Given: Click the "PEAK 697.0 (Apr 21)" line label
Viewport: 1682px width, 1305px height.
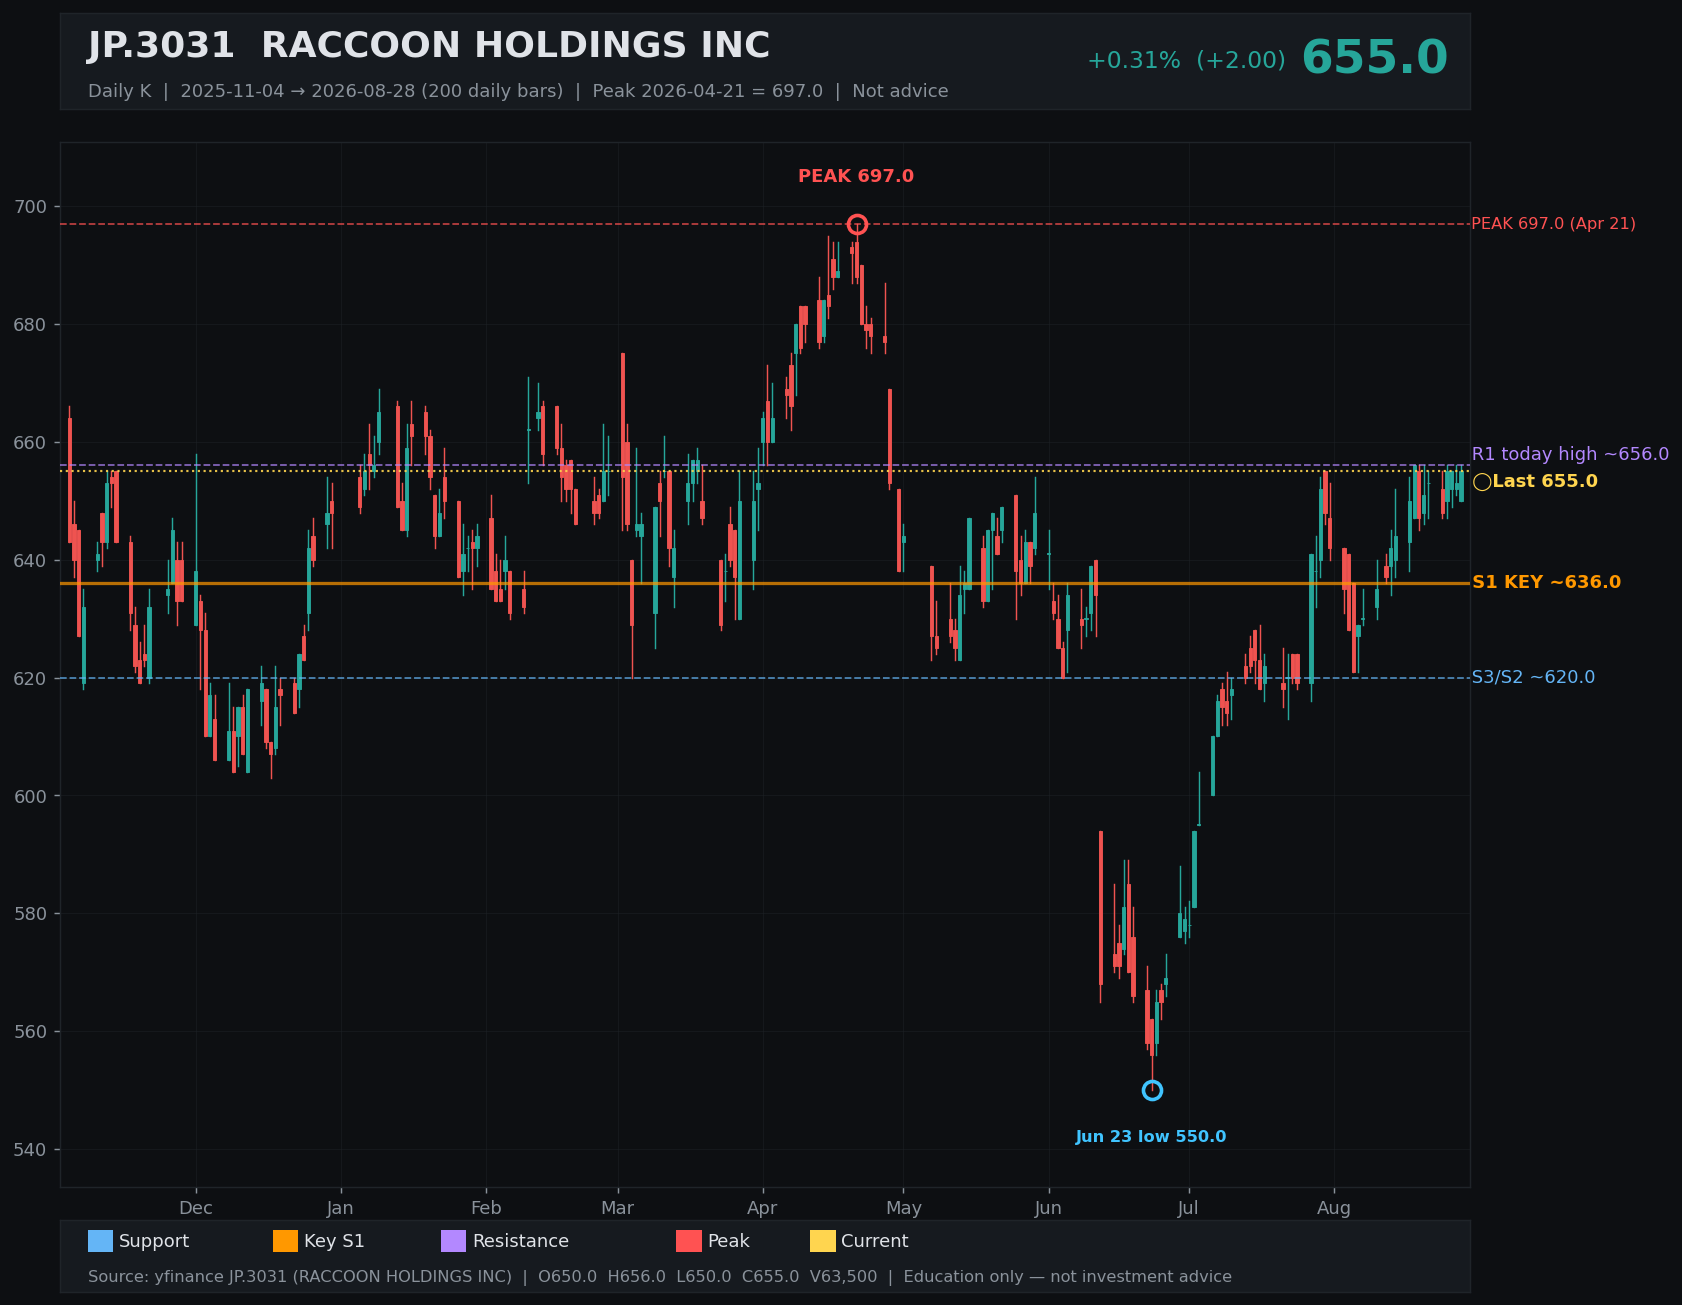Looking at the screenshot, I should pyautogui.click(x=1554, y=224).
